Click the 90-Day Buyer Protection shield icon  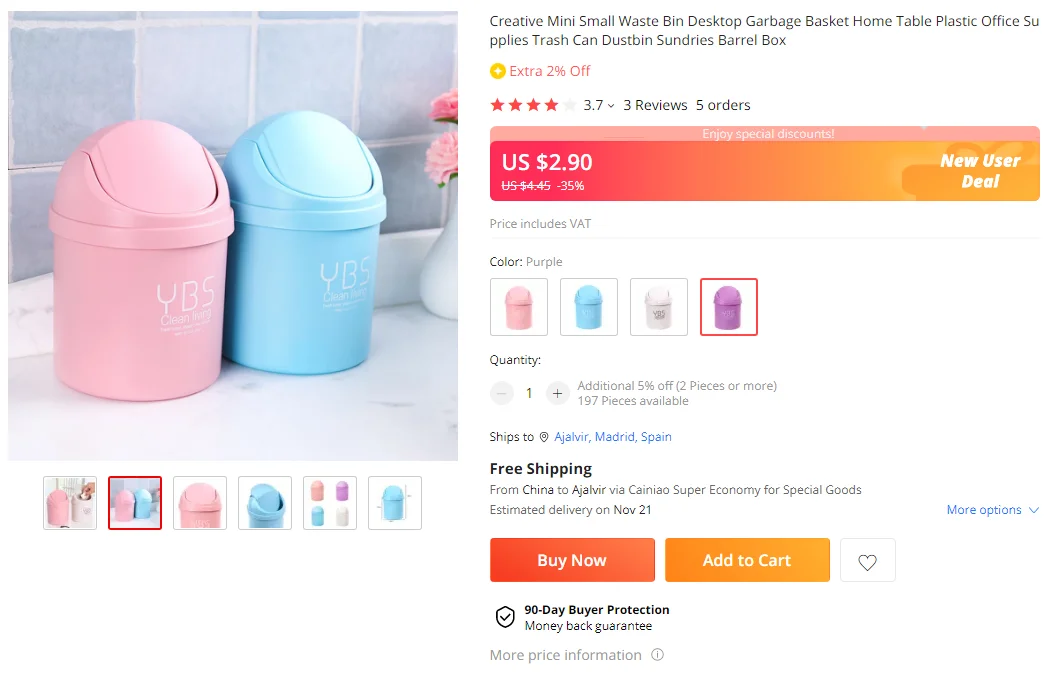coord(505,617)
